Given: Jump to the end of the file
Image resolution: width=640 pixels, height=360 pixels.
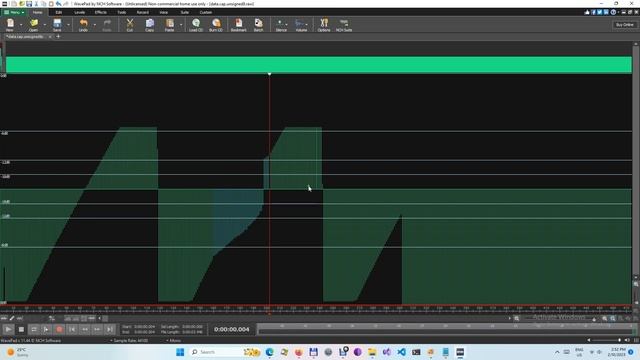Looking at the screenshot, I should (110, 329).
